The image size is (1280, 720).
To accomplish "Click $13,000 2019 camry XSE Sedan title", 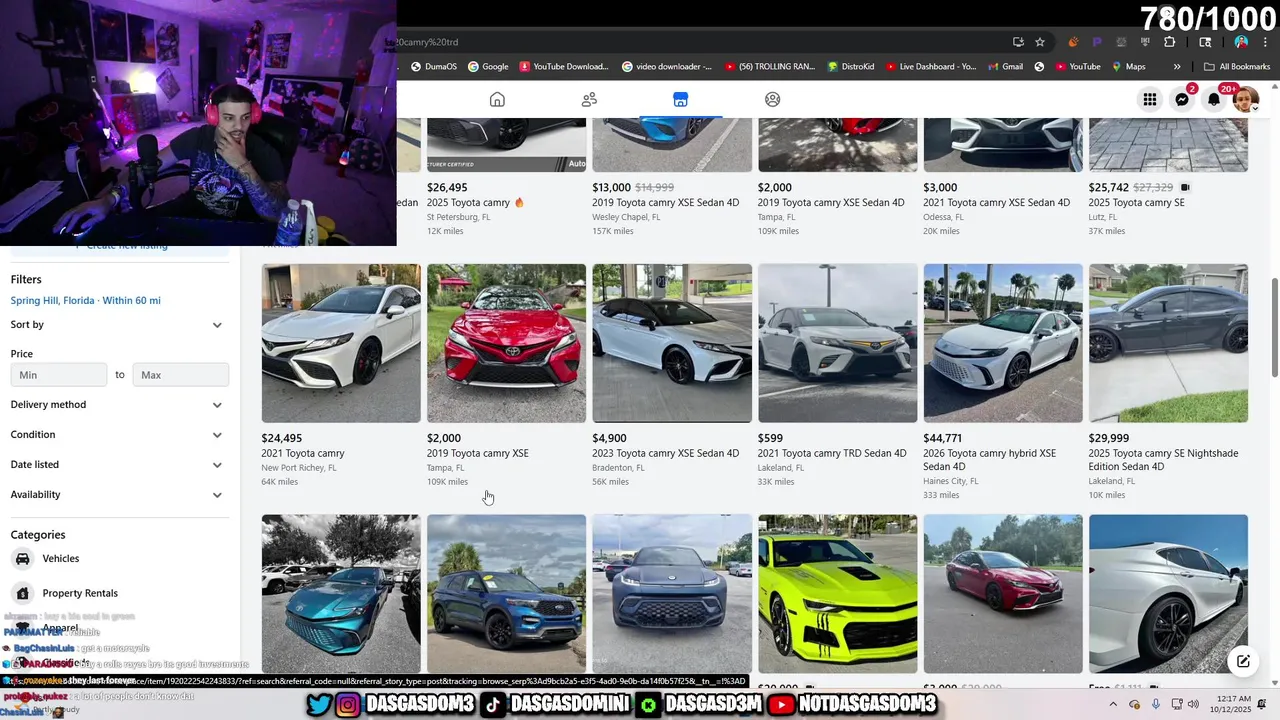I will click(666, 203).
